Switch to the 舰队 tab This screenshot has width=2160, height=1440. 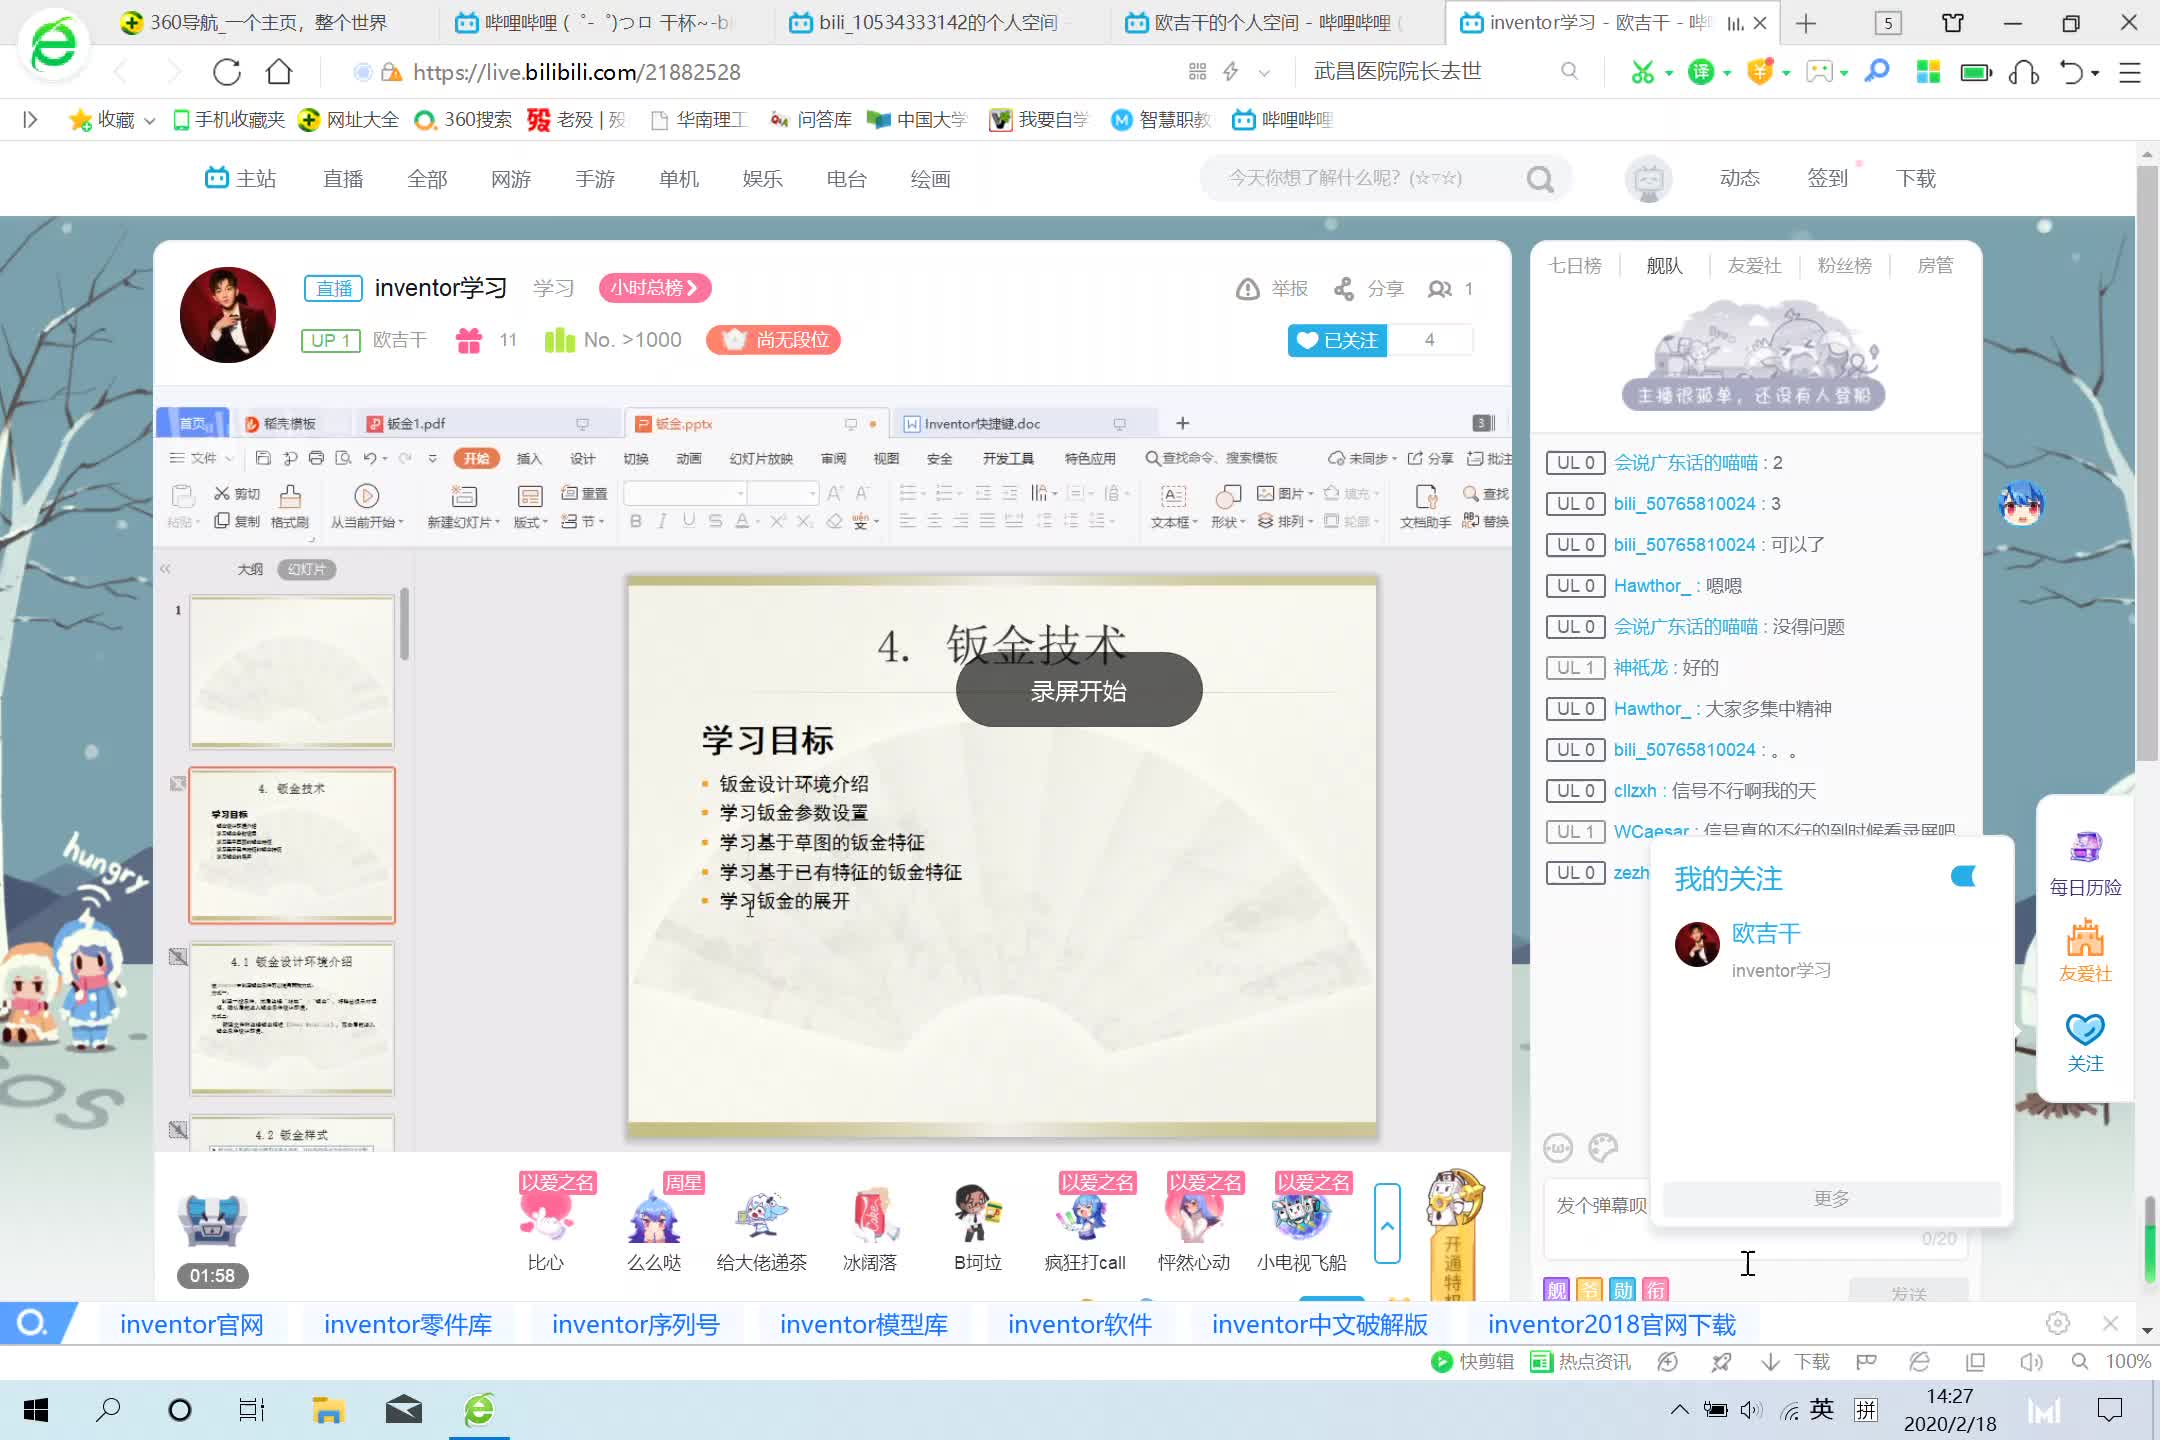click(x=1665, y=265)
